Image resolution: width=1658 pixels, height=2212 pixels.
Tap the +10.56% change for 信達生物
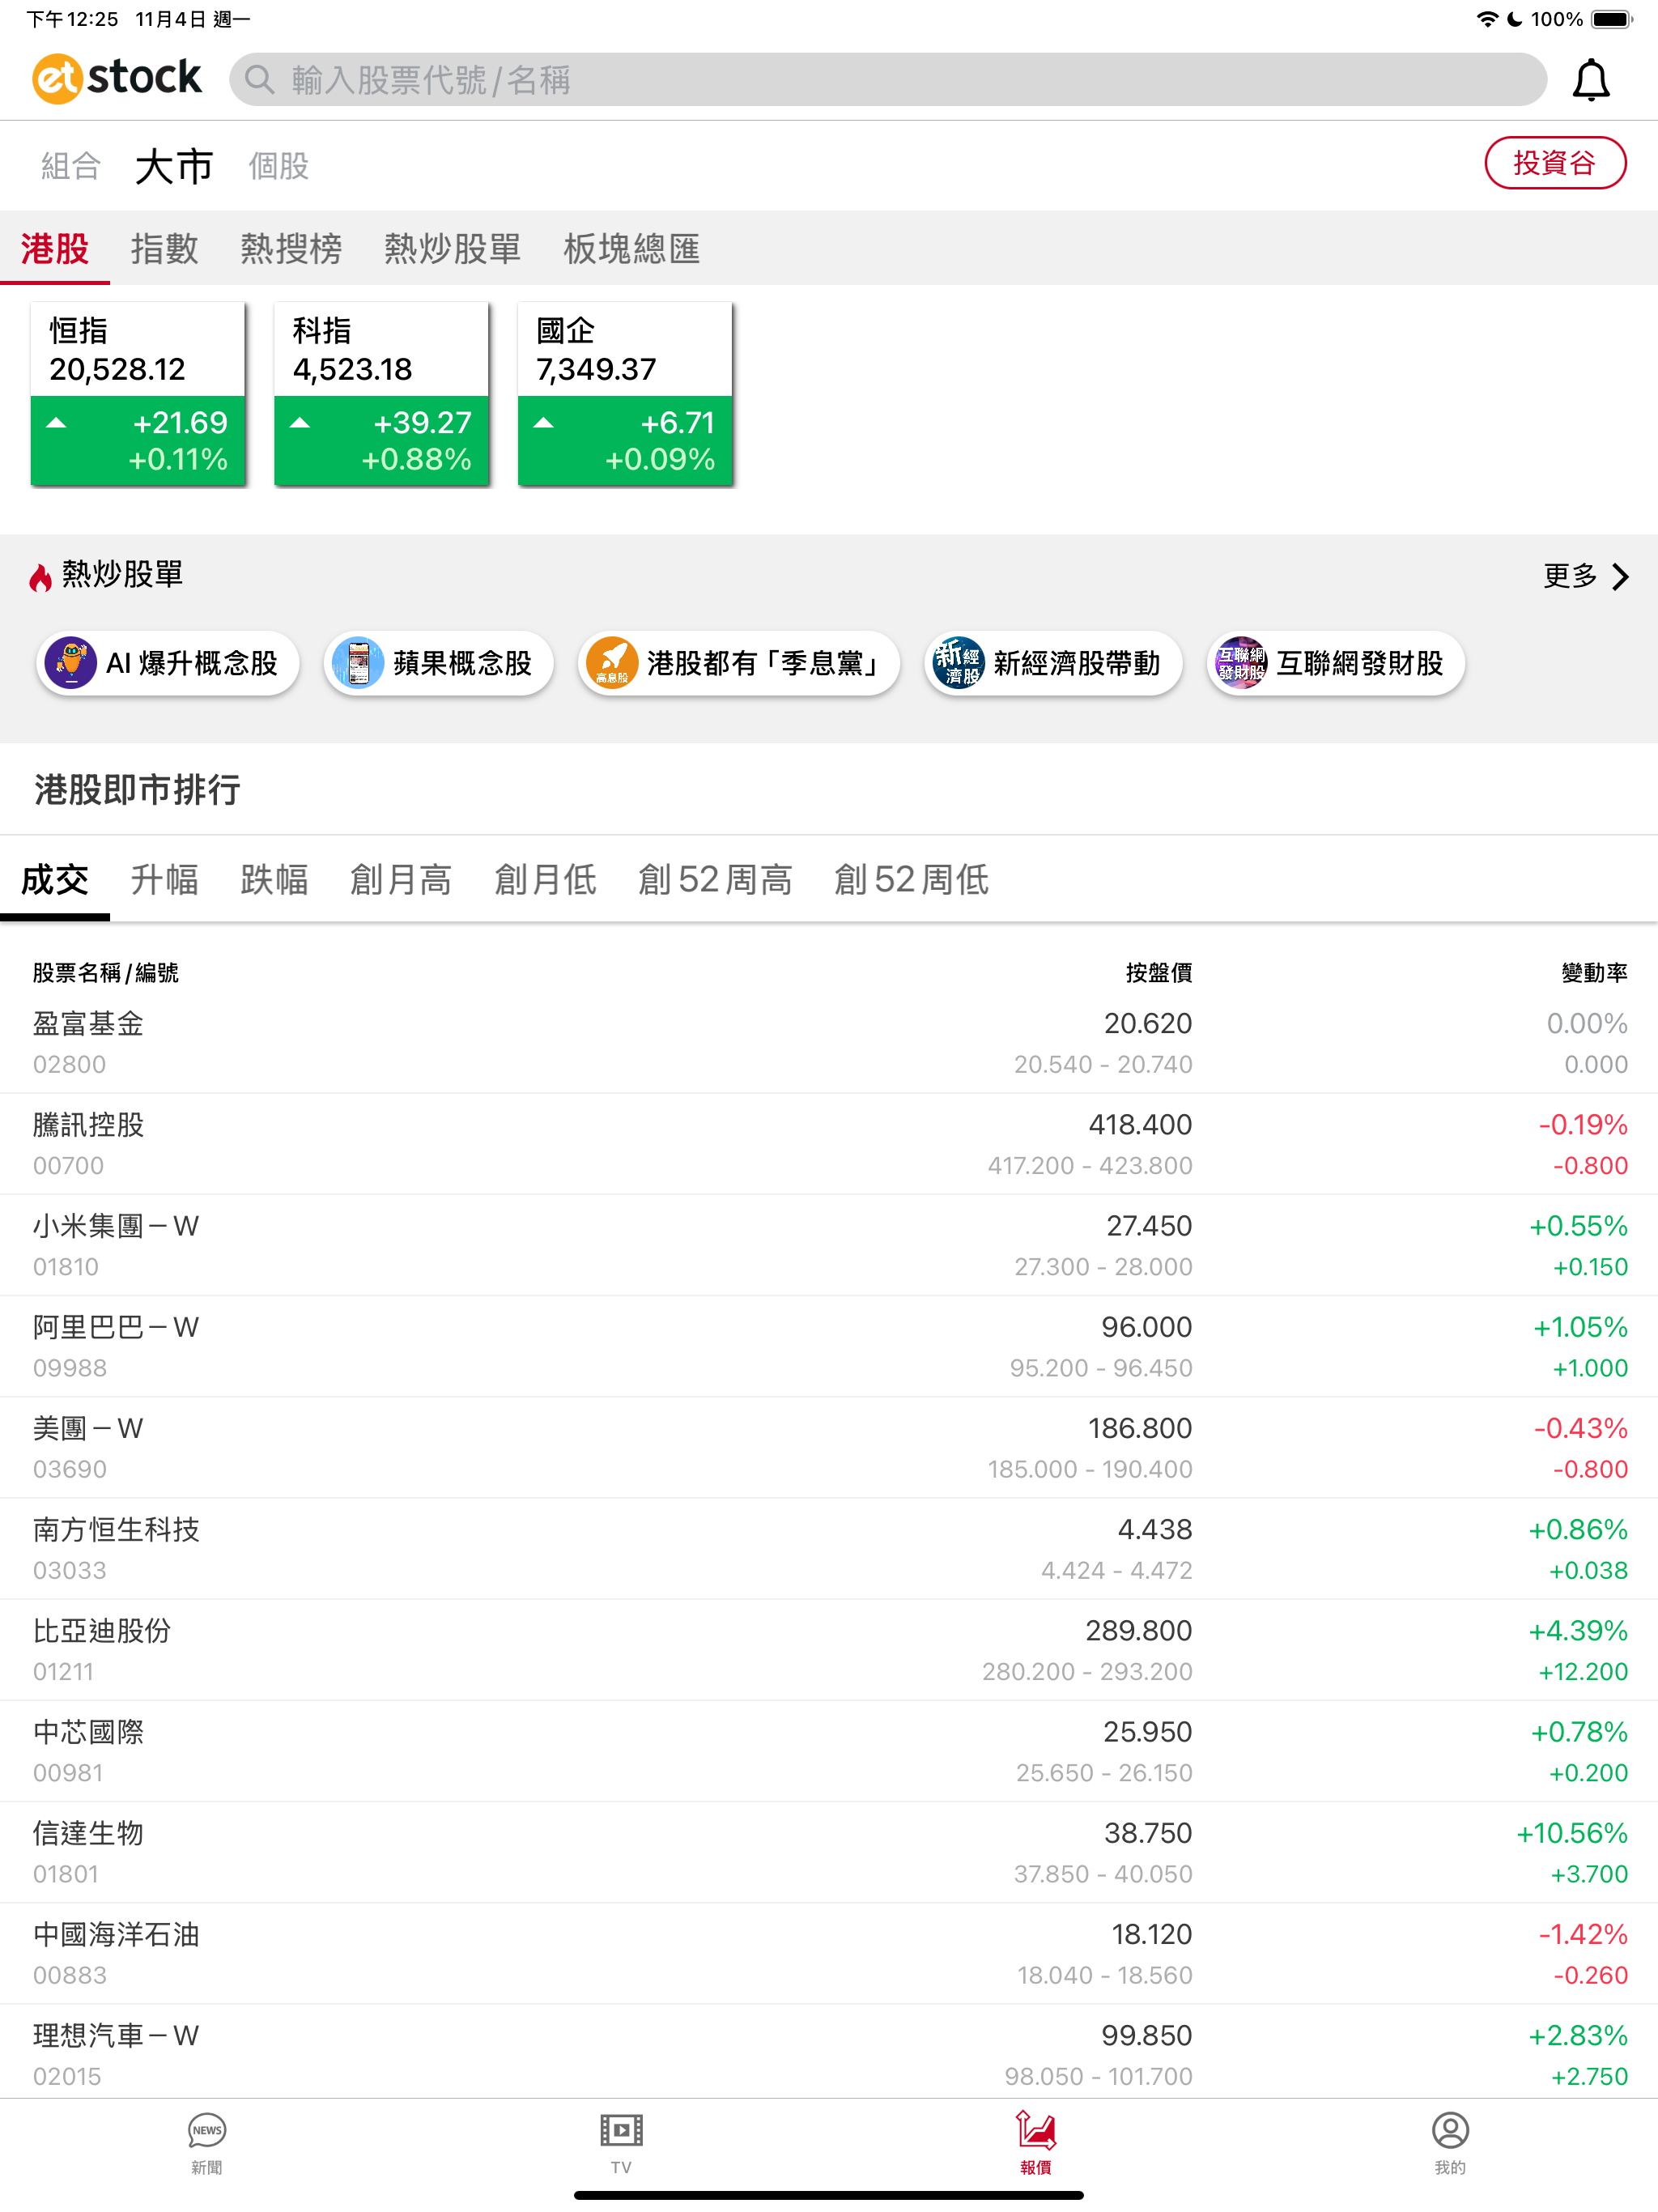(x=1572, y=1833)
